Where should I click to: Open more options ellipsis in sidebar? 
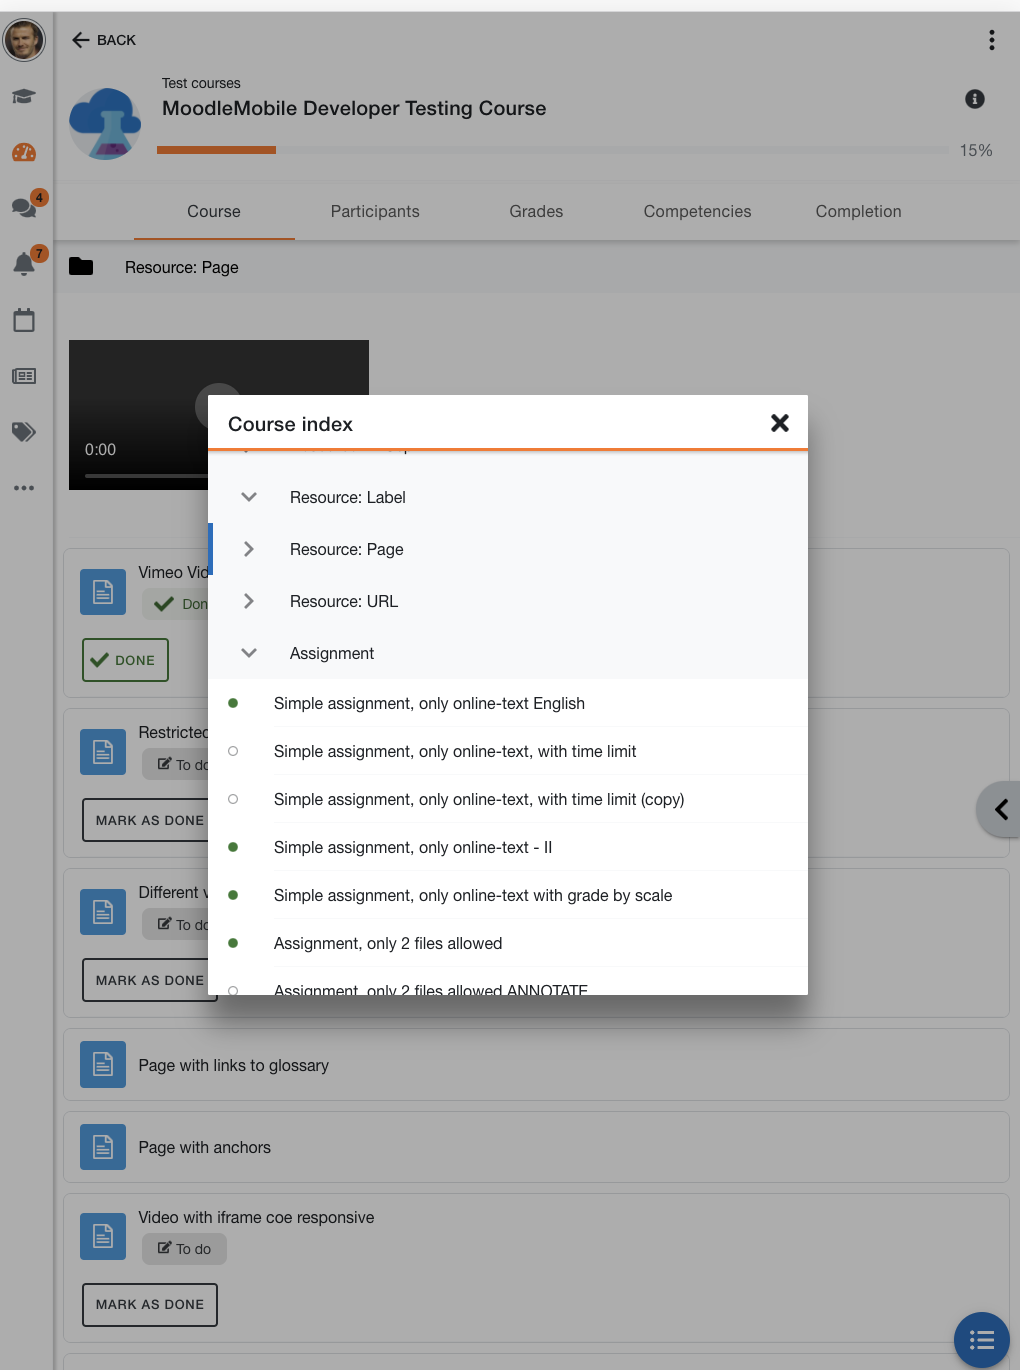(24, 488)
